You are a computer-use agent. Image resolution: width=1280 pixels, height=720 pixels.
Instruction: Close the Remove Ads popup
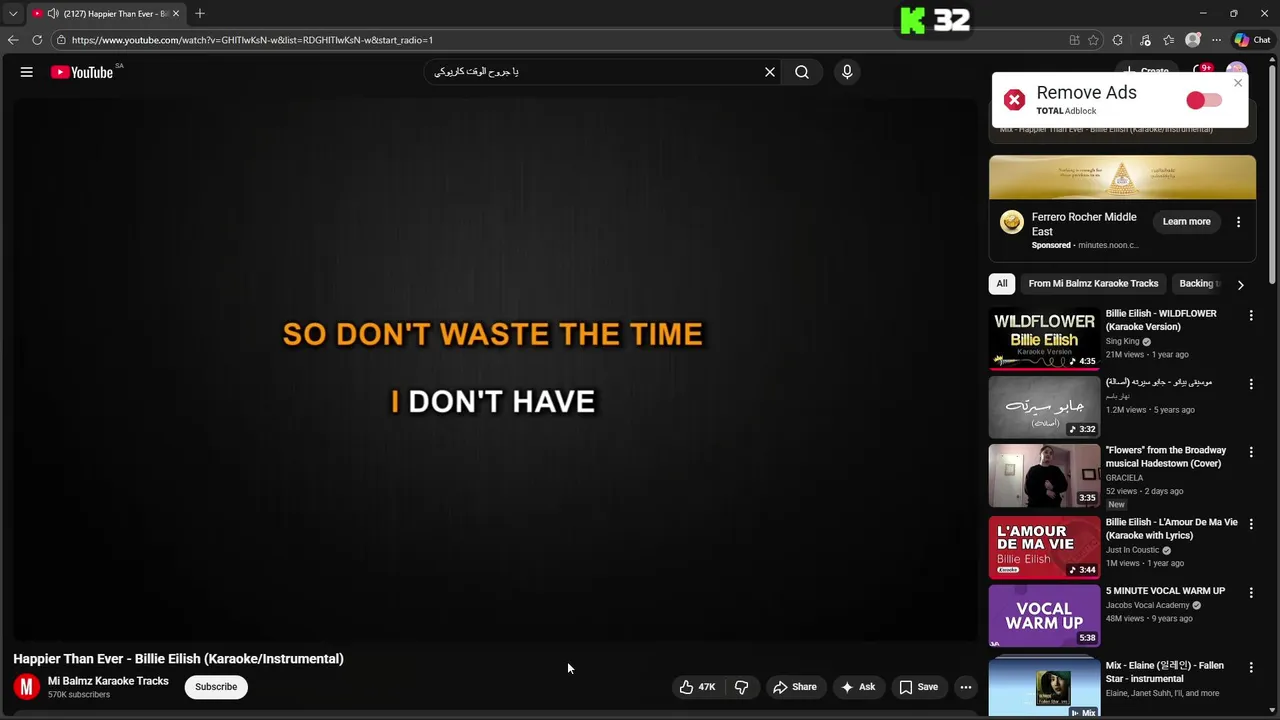(x=1238, y=83)
